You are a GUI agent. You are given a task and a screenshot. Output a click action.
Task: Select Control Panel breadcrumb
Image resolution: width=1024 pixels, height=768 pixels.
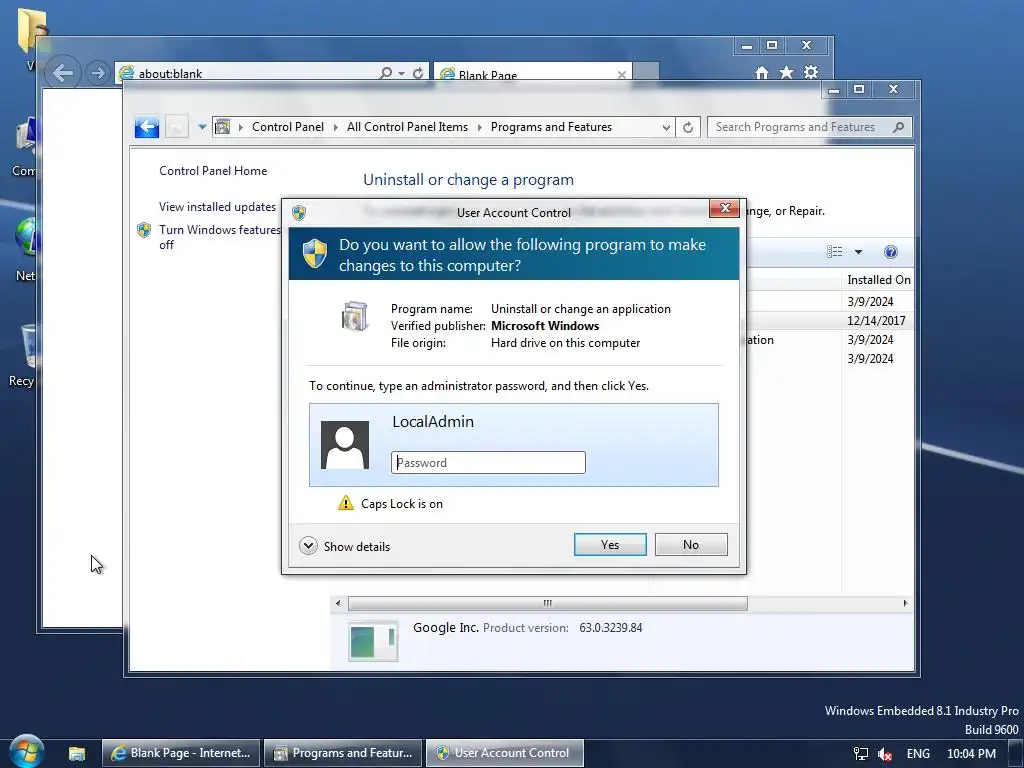[287, 127]
